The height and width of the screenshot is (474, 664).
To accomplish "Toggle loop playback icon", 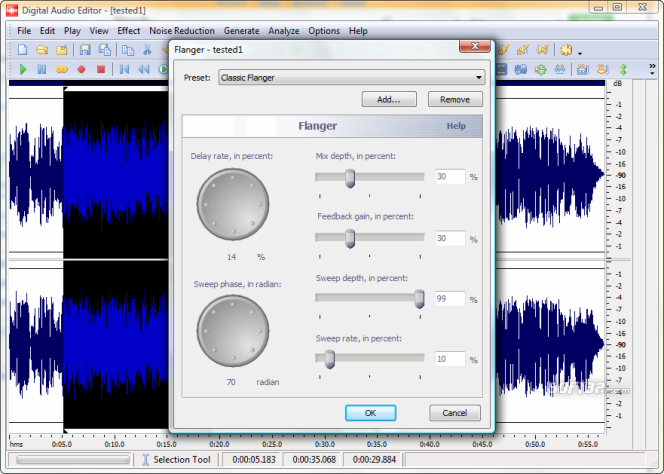I will [x=61, y=69].
